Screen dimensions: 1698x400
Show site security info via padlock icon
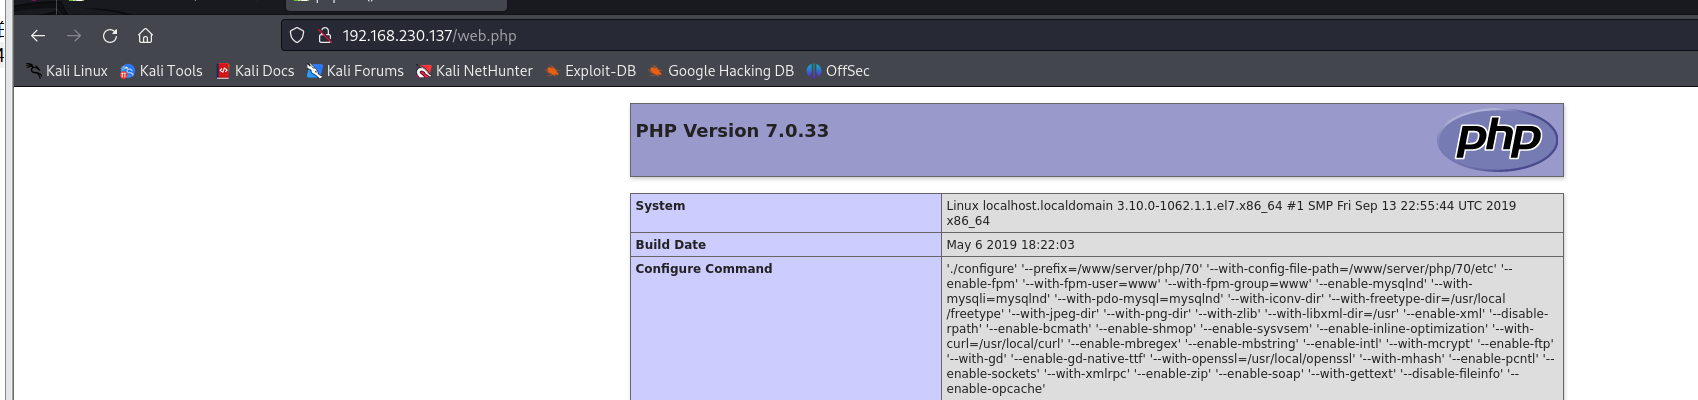point(324,36)
